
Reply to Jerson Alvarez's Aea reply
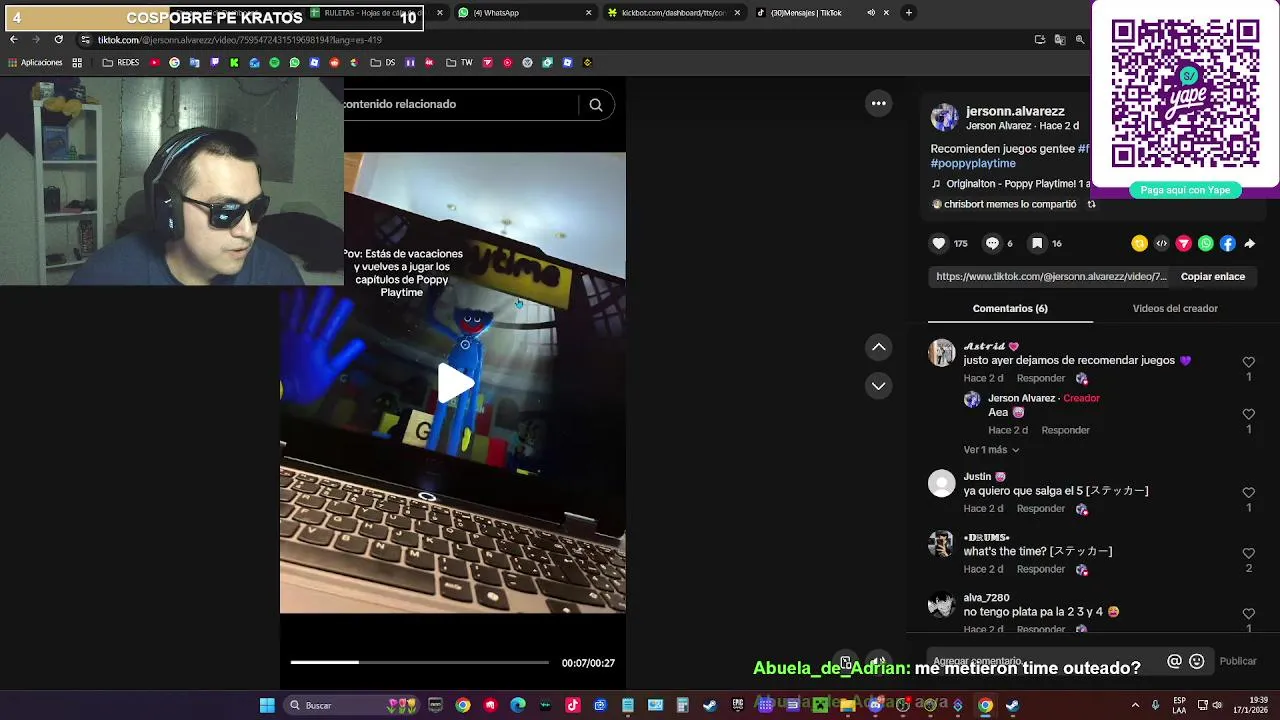click(1065, 431)
